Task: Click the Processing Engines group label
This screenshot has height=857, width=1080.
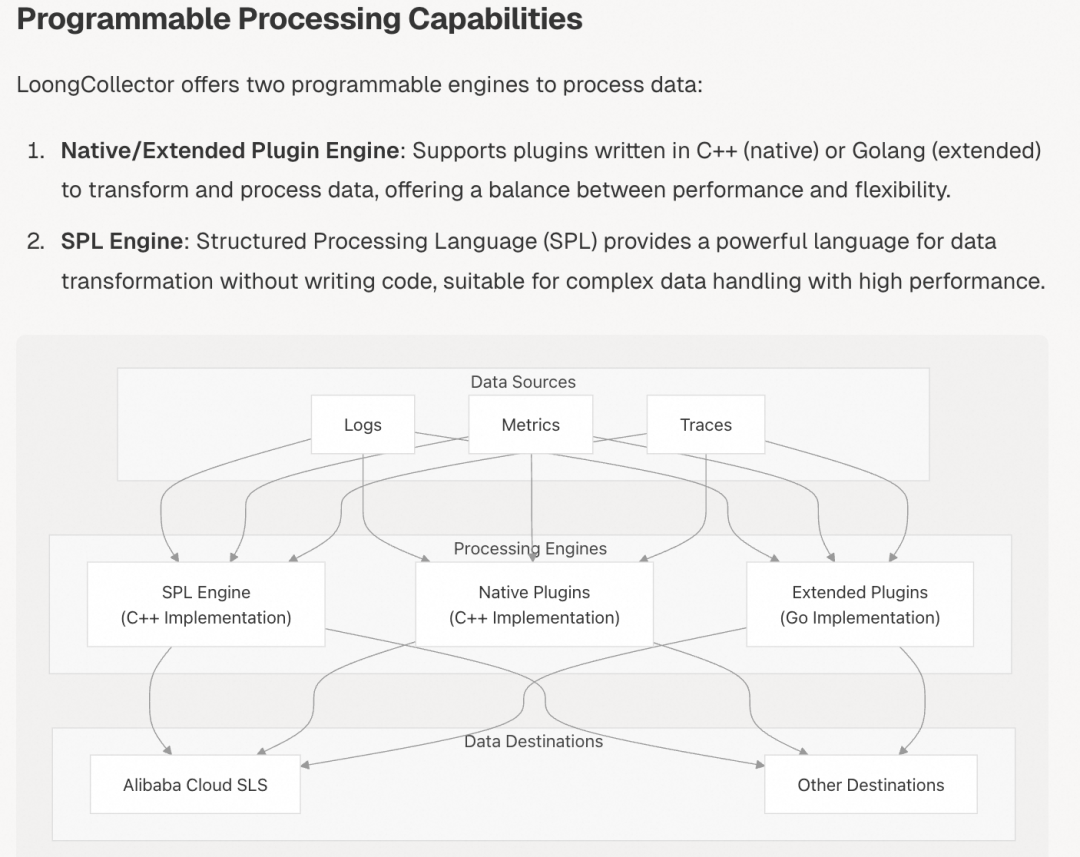Action: tap(530, 549)
